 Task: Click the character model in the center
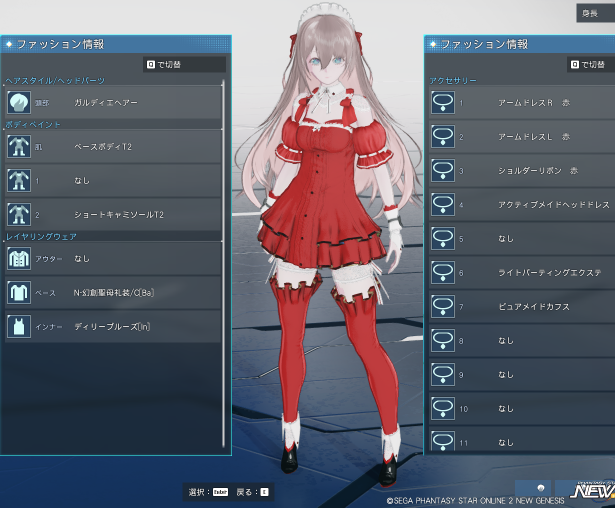[329, 243]
